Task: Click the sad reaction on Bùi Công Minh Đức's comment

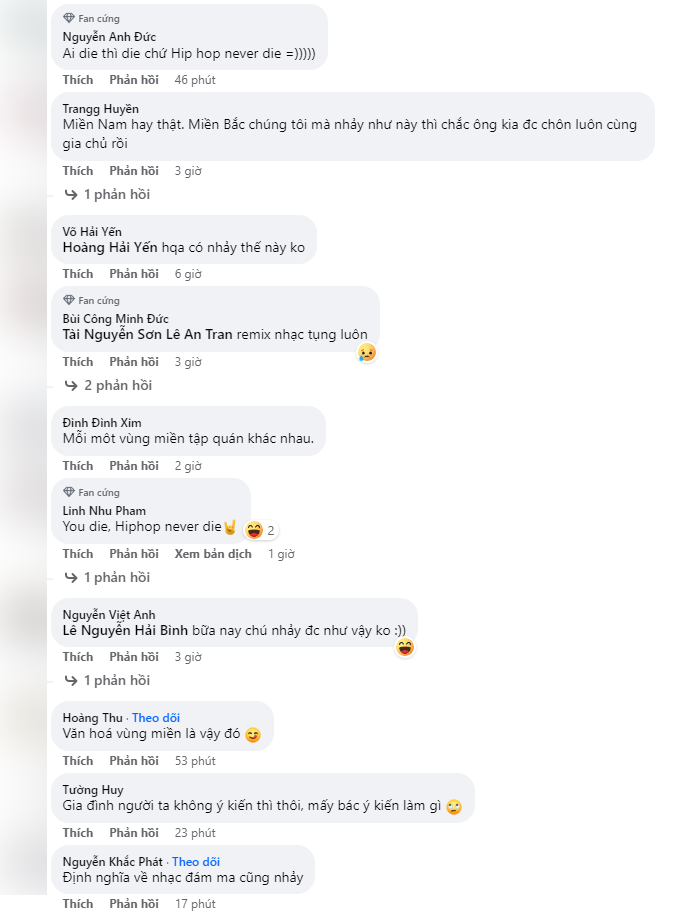Action: tap(367, 352)
